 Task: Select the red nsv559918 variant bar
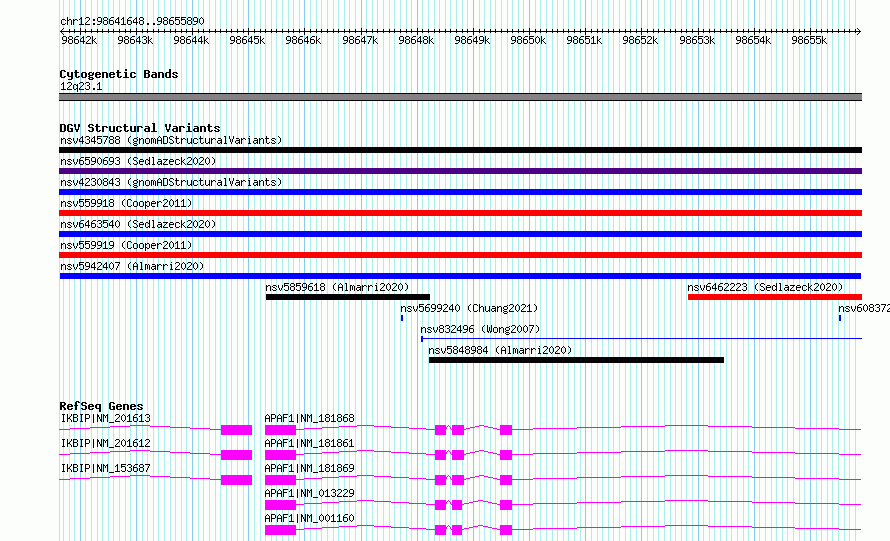tap(460, 213)
